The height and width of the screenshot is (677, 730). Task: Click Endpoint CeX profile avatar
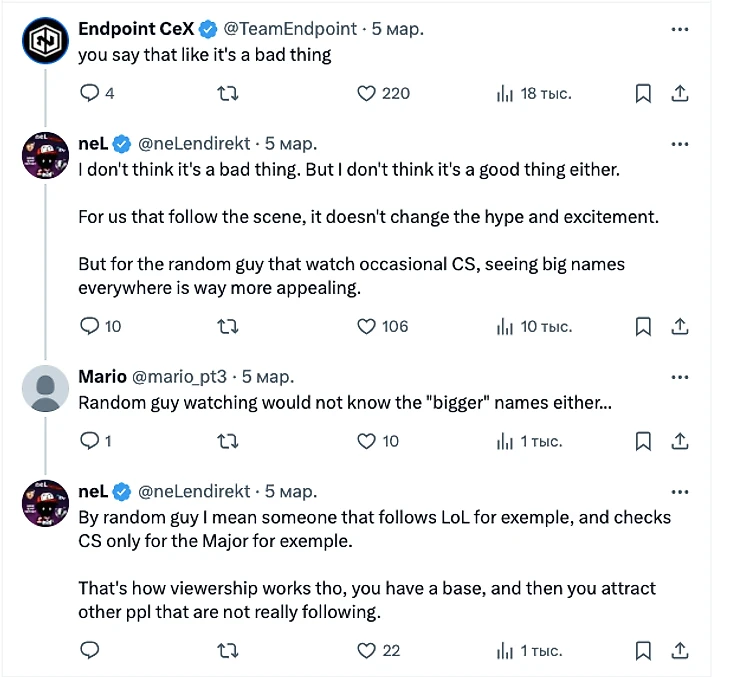click(45, 41)
